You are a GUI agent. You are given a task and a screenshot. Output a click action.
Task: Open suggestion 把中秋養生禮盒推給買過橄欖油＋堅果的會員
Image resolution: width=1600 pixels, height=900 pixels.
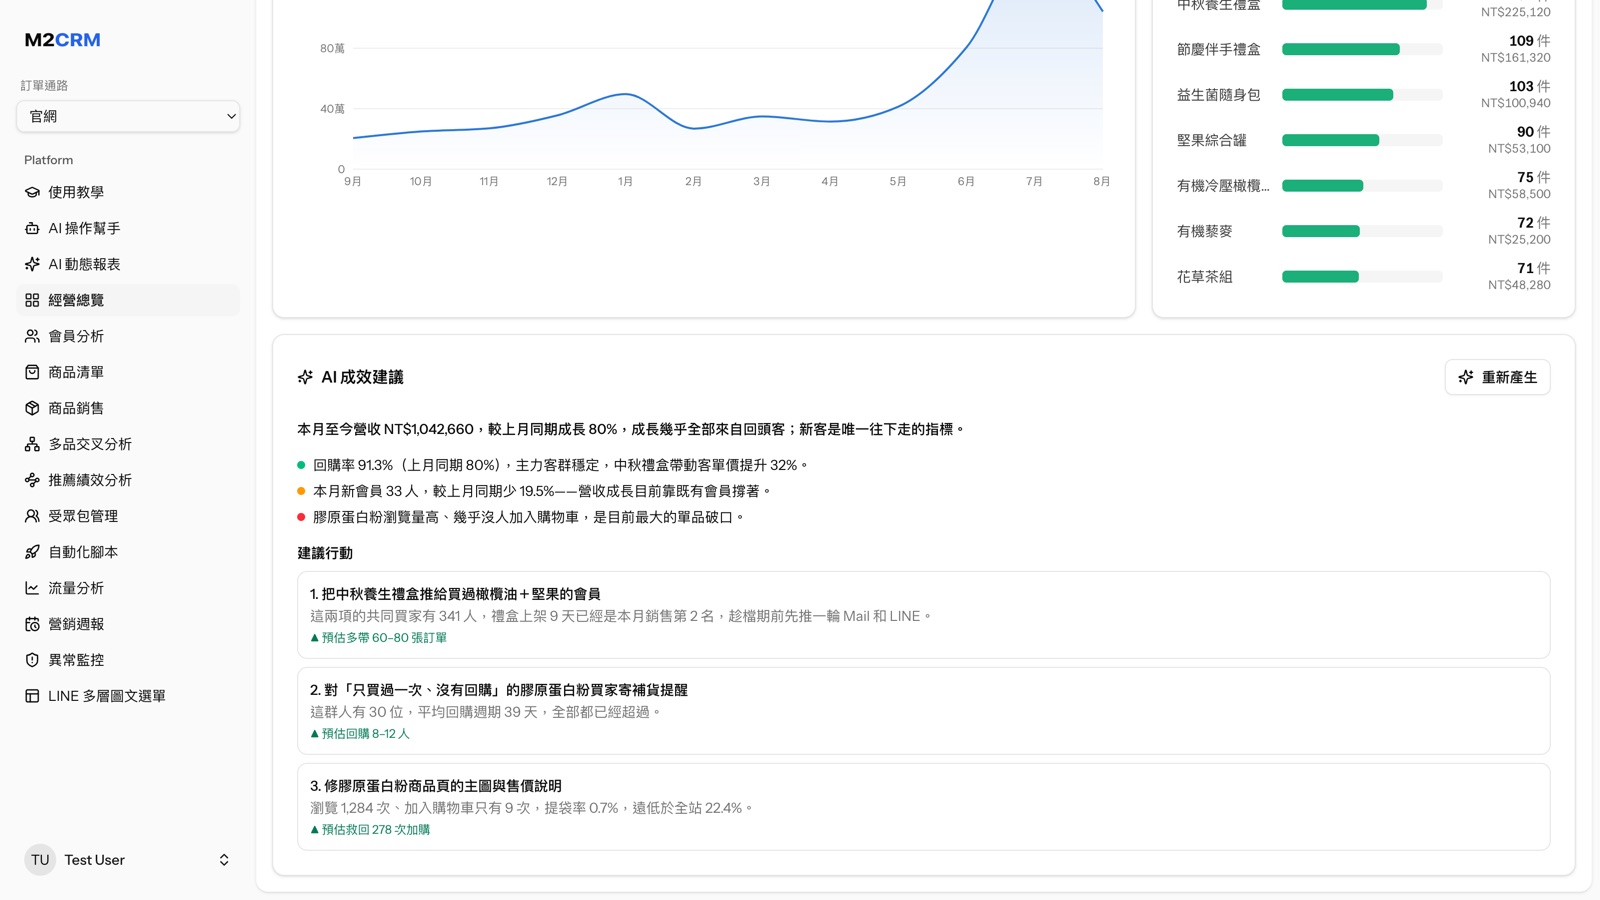[x=923, y=615]
